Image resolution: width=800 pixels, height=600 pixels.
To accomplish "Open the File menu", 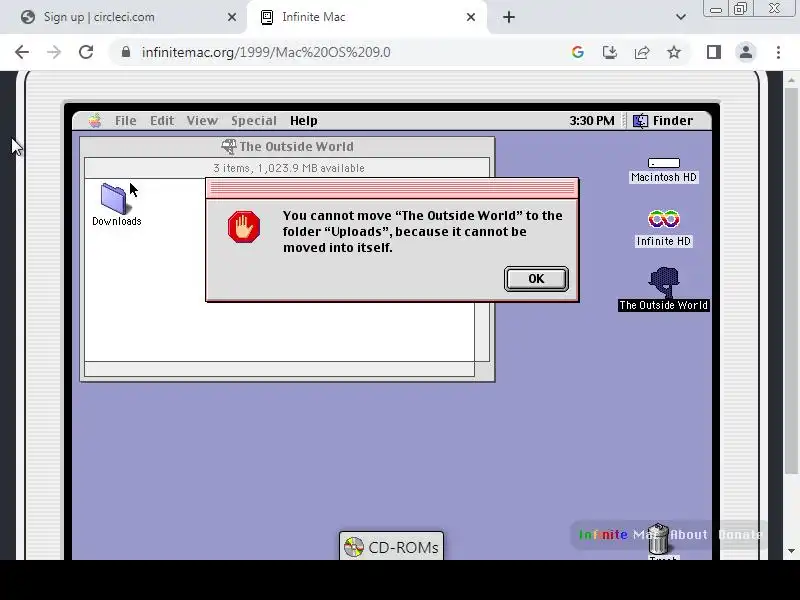I will [126, 121].
